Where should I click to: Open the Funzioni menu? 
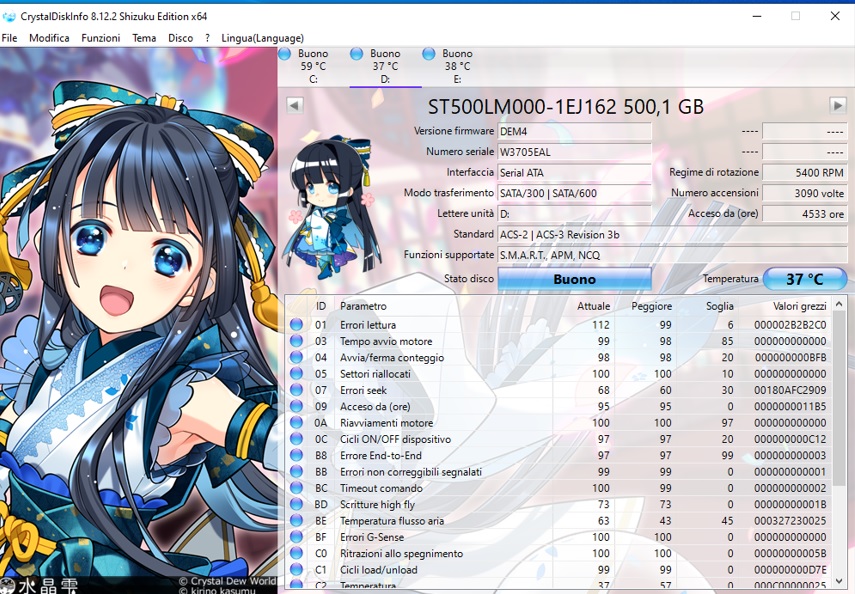[100, 38]
